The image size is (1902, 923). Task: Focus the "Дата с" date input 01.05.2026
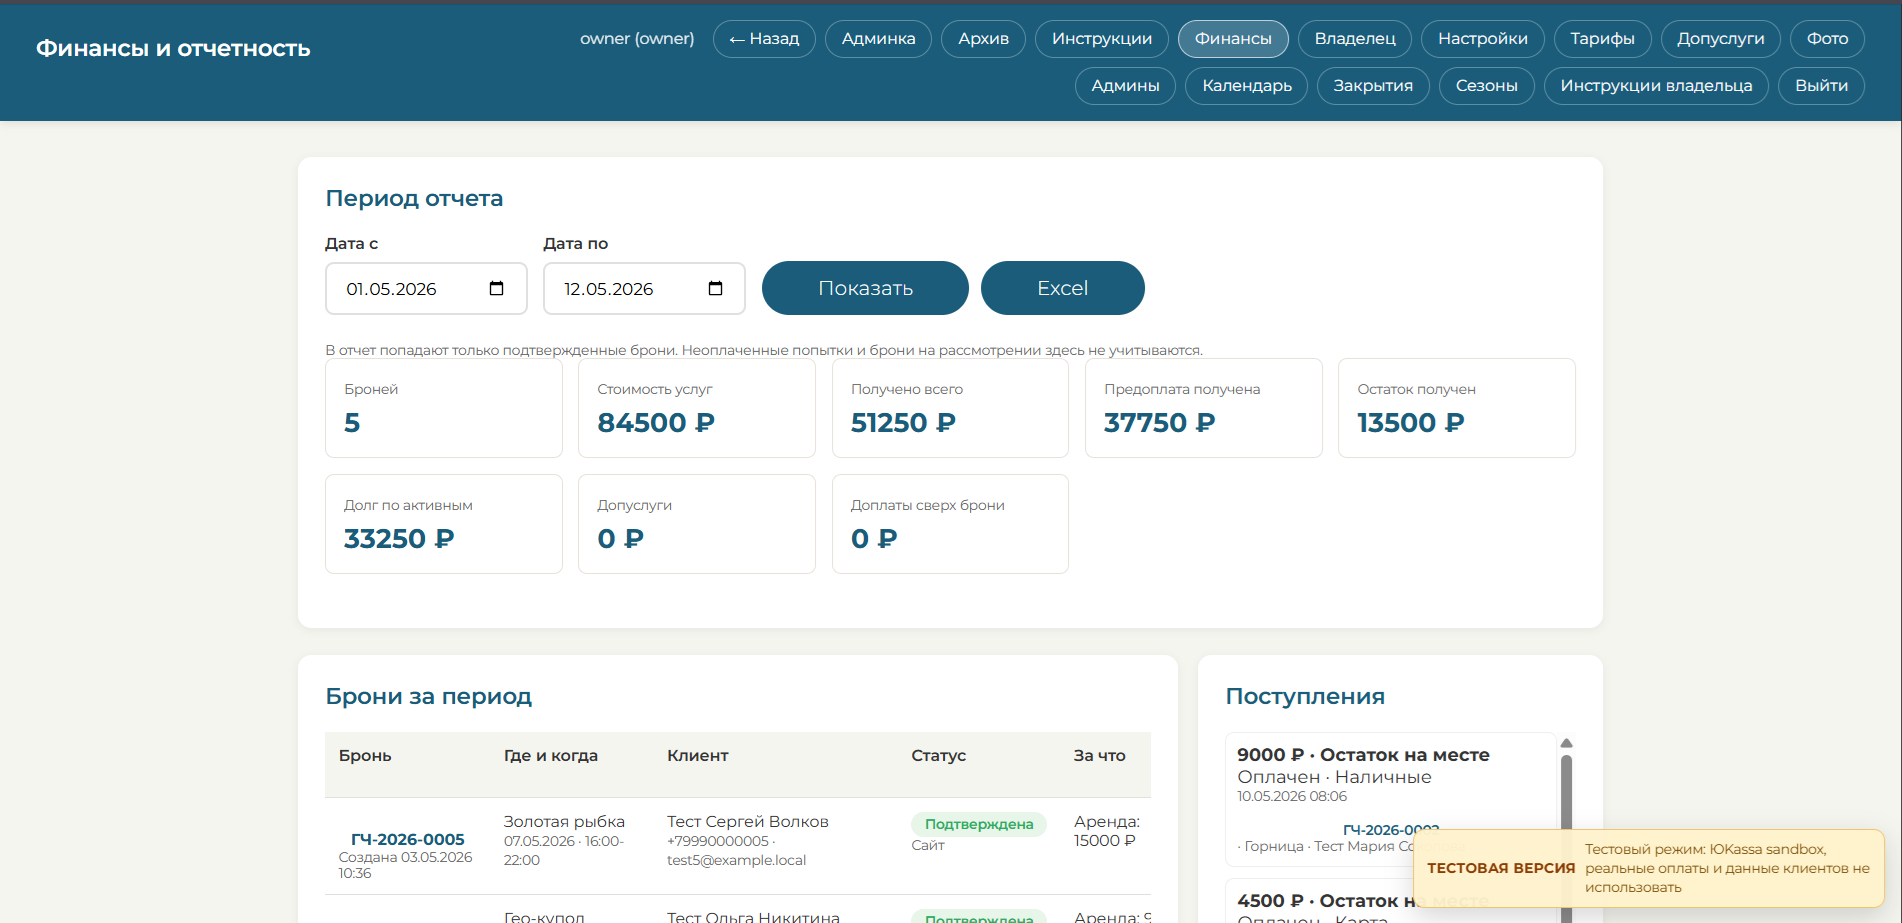pyautogui.click(x=426, y=289)
